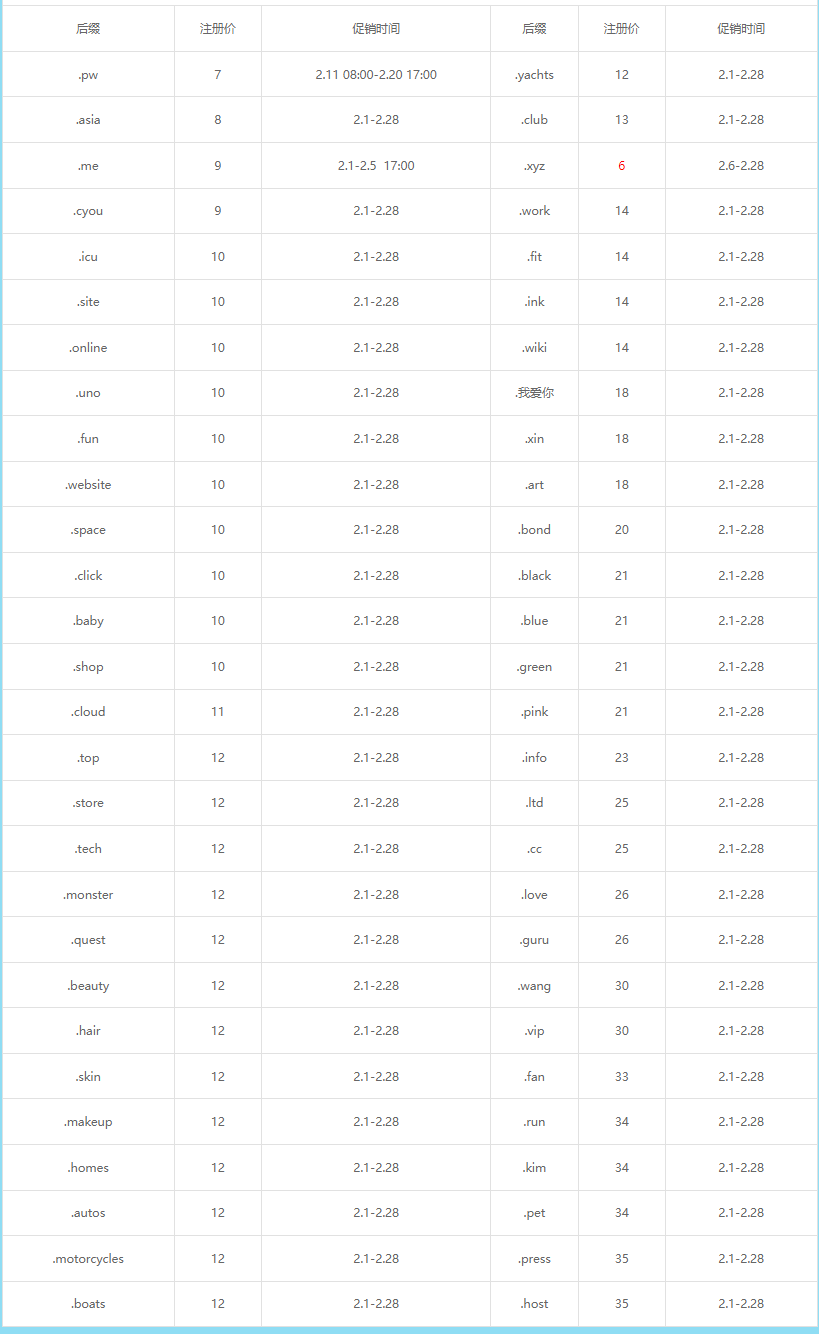
Task: Click the left 后缀 column header
Action: click(88, 29)
